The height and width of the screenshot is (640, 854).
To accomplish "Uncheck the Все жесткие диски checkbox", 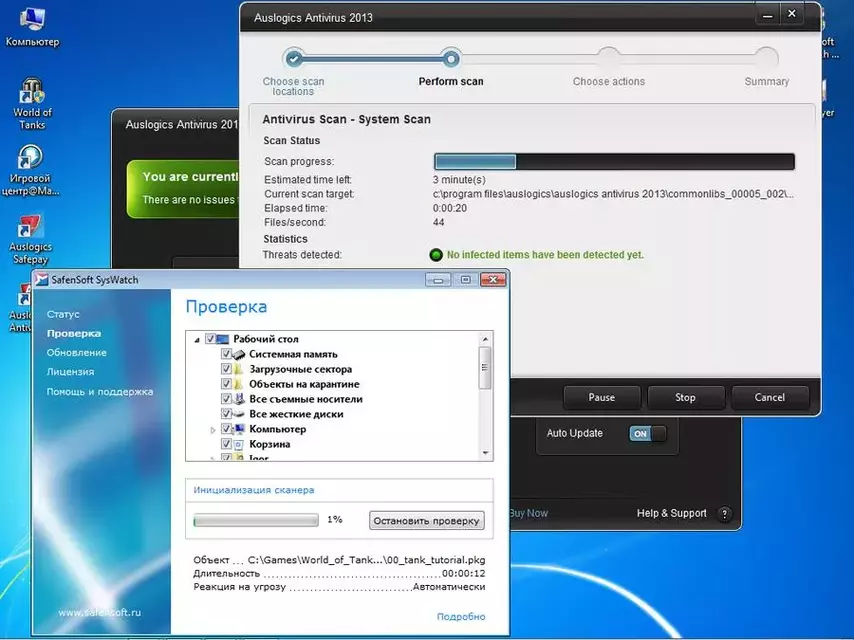I will (226, 414).
